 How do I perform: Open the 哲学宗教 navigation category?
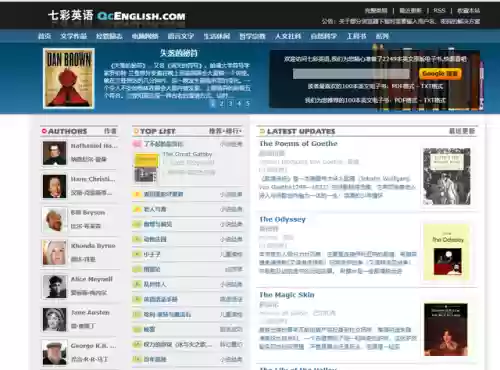[x=252, y=36]
